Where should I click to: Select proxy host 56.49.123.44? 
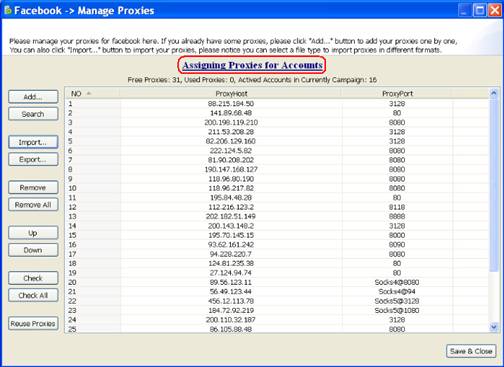click(231, 292)
